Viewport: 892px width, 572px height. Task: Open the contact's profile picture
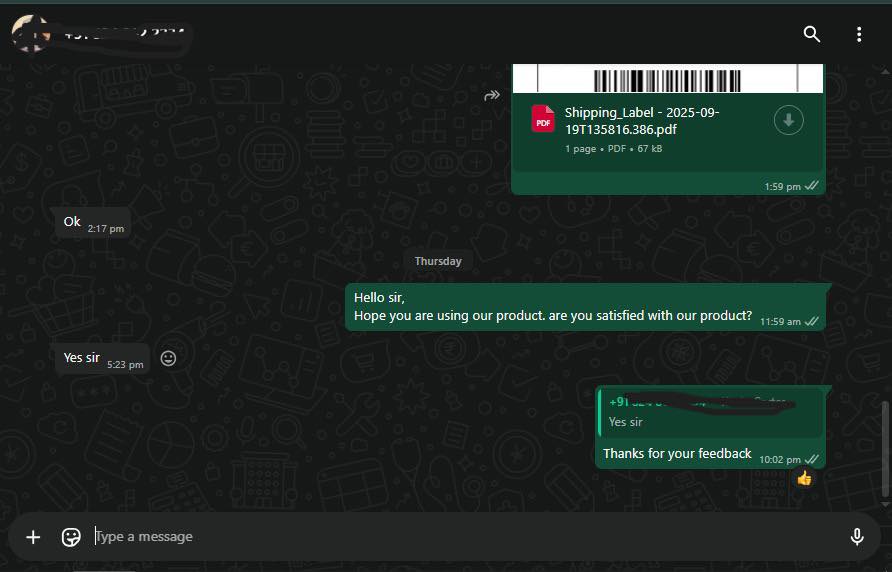pyautogui.click(x=30, y=34)
